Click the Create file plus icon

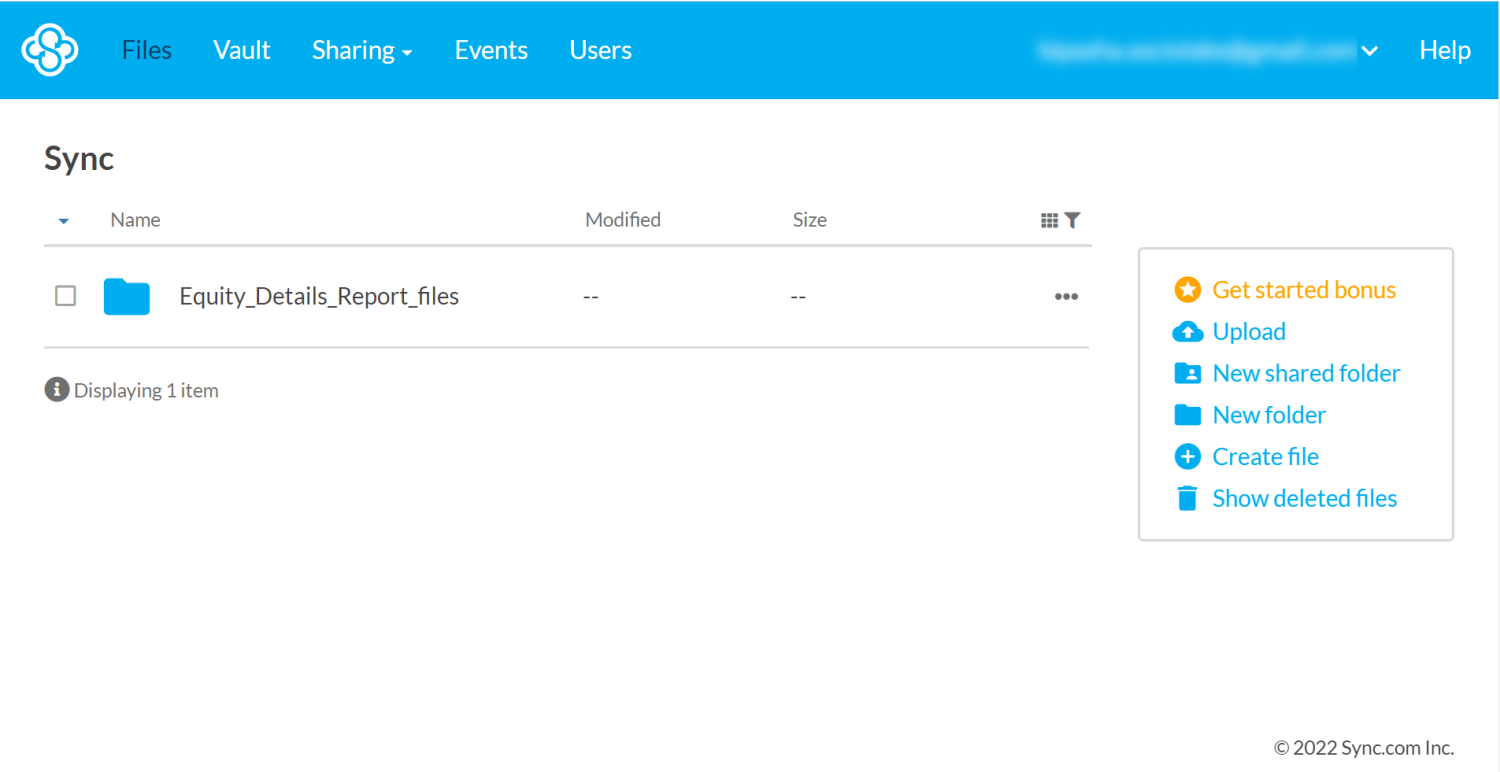tap(1187, 457)
